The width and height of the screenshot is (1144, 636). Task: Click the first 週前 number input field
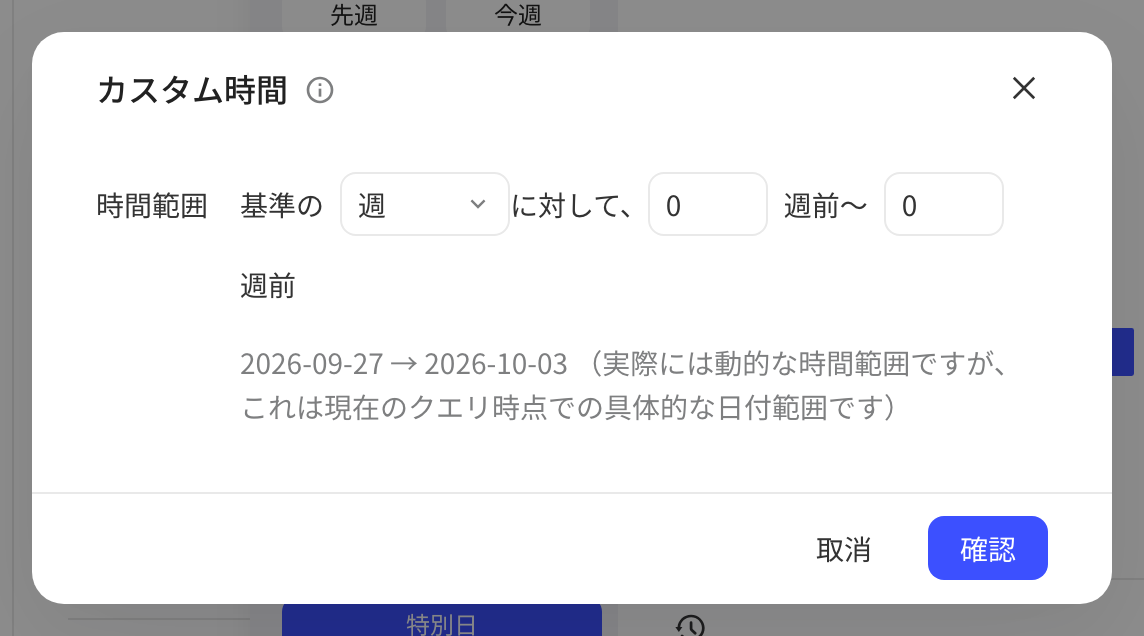pos(708,204)
